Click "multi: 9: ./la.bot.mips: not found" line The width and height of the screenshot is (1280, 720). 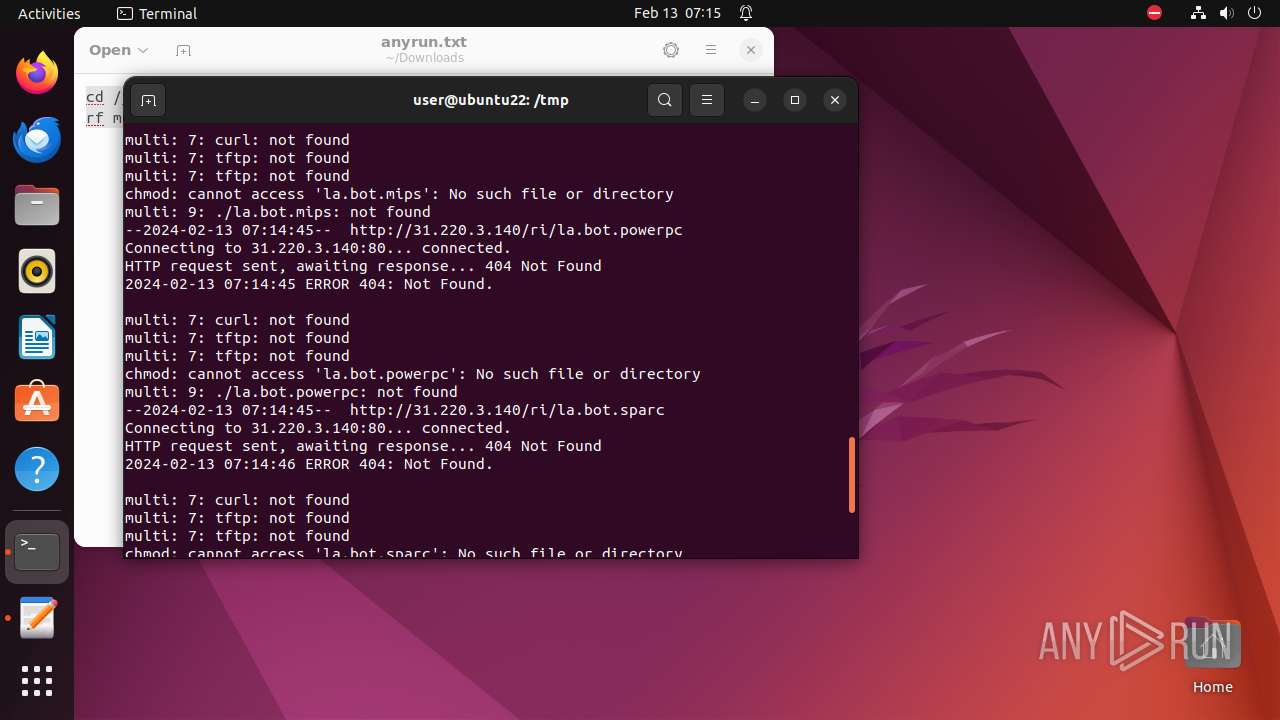tap(278, 212)
